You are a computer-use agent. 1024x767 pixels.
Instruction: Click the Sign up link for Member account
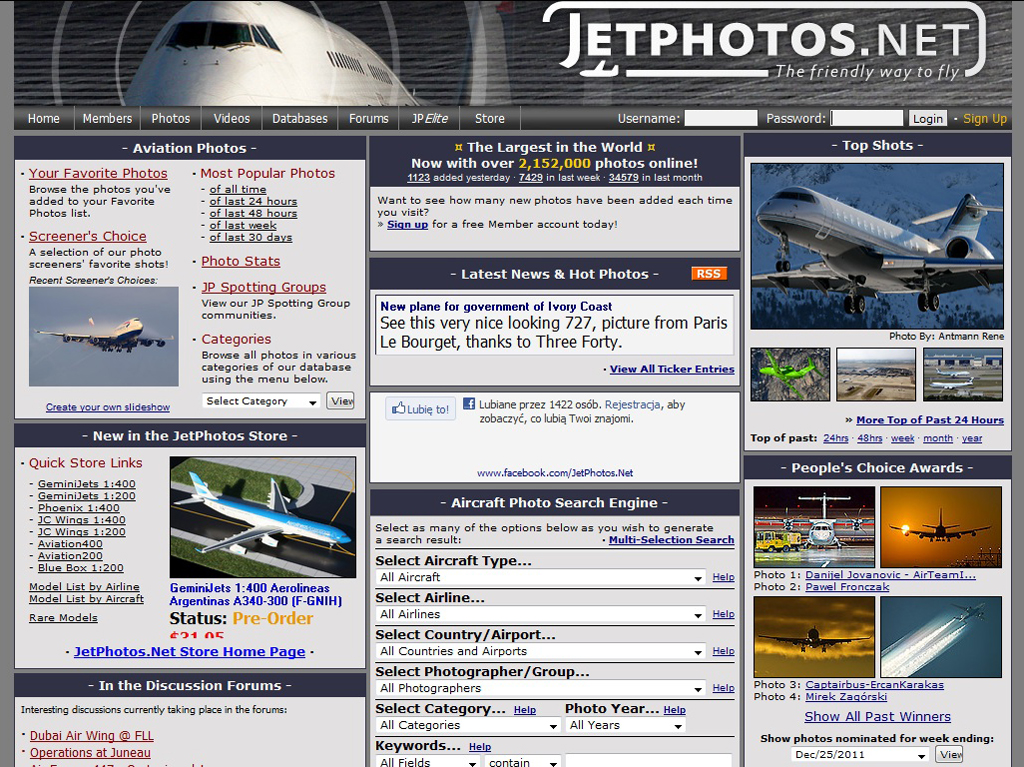pyautogui.click(x=408, y=224)
